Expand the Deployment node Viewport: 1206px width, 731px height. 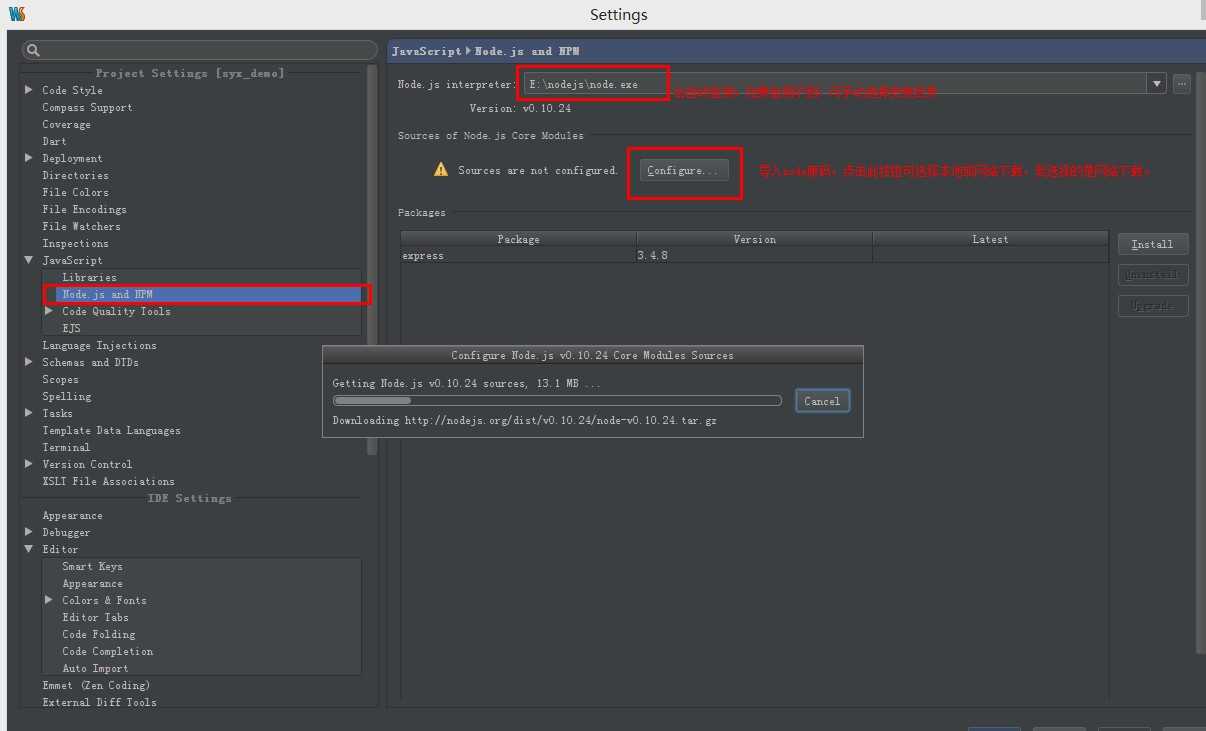[x=29, y=158]
